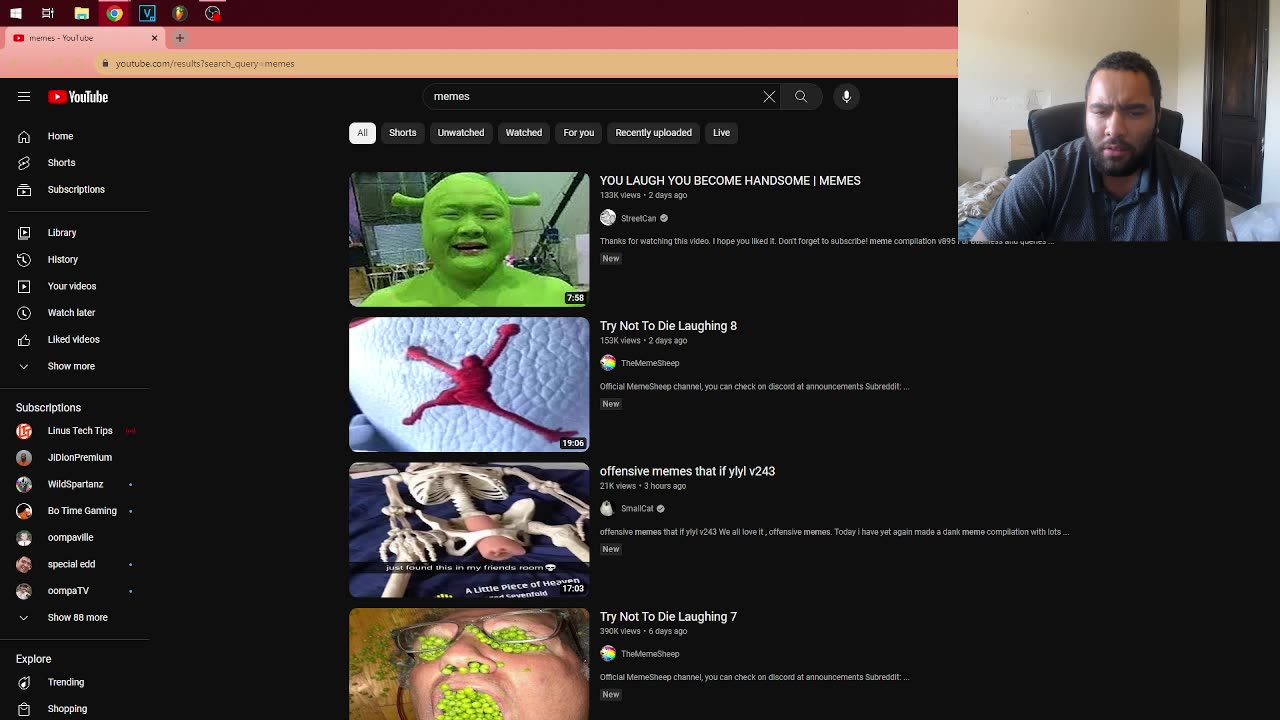
Task: Click Linus Tech Tips channel avatar
Action: tap(24, 431)
